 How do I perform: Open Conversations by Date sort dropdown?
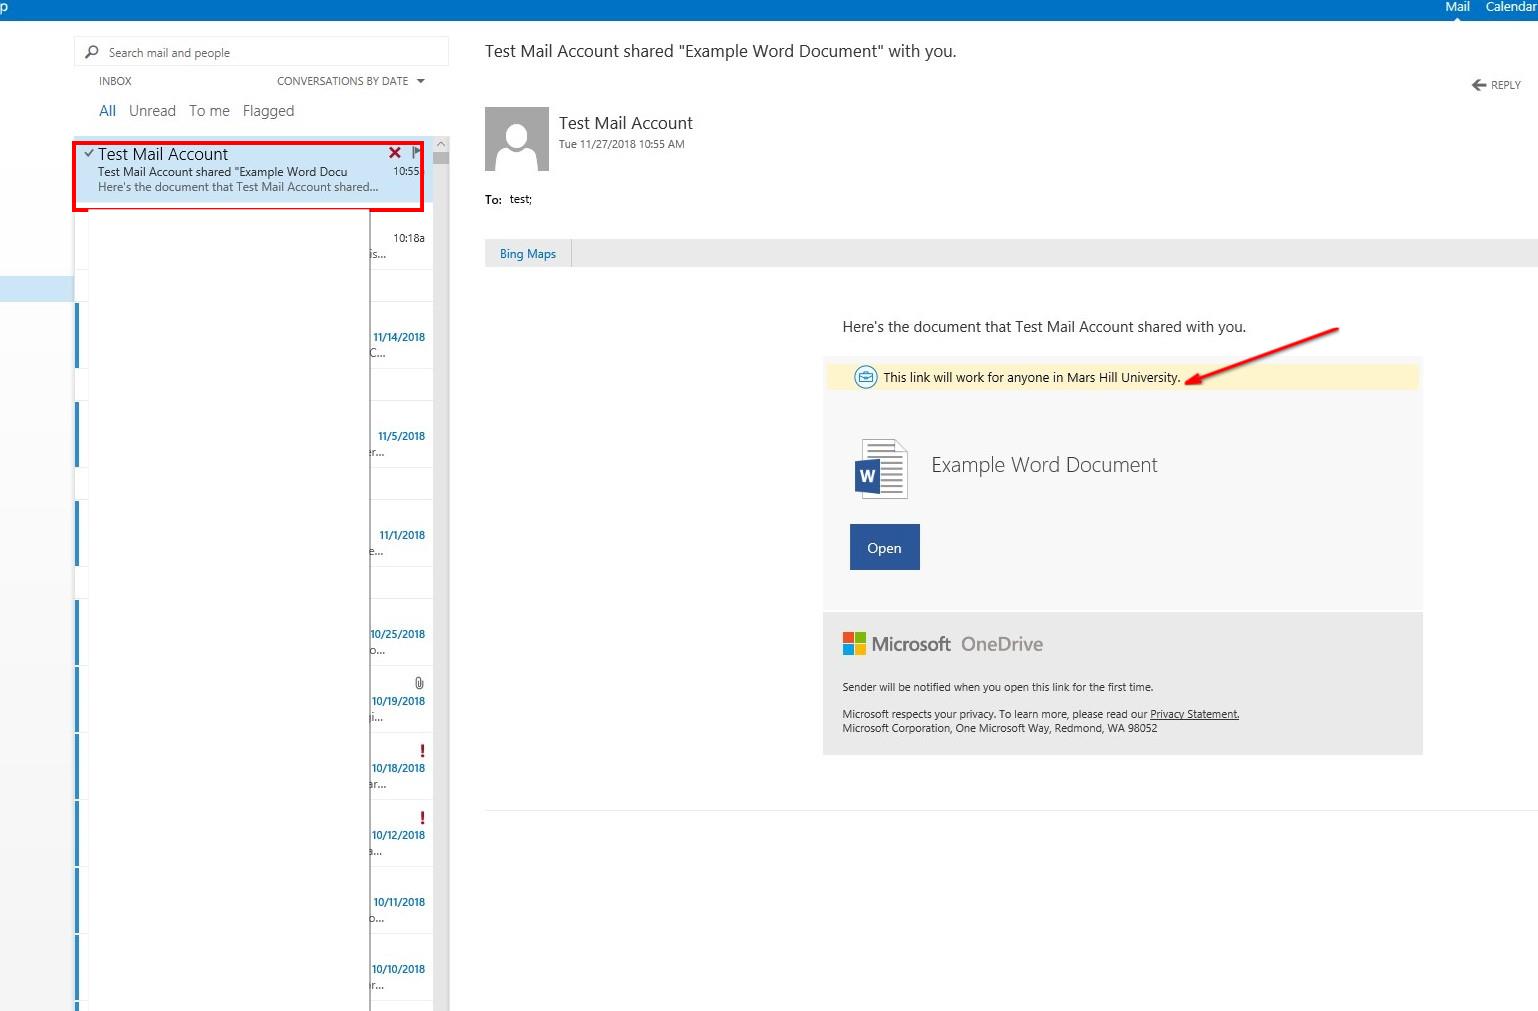[350, 81]
